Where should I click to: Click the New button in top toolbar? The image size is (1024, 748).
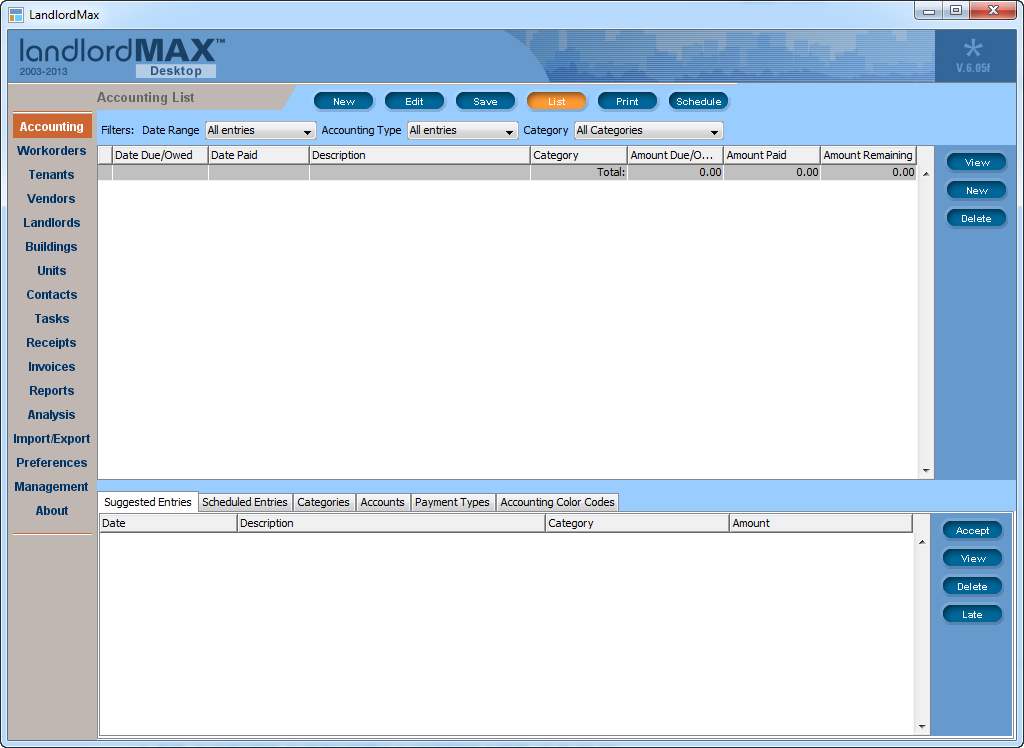tap(344, 101)
